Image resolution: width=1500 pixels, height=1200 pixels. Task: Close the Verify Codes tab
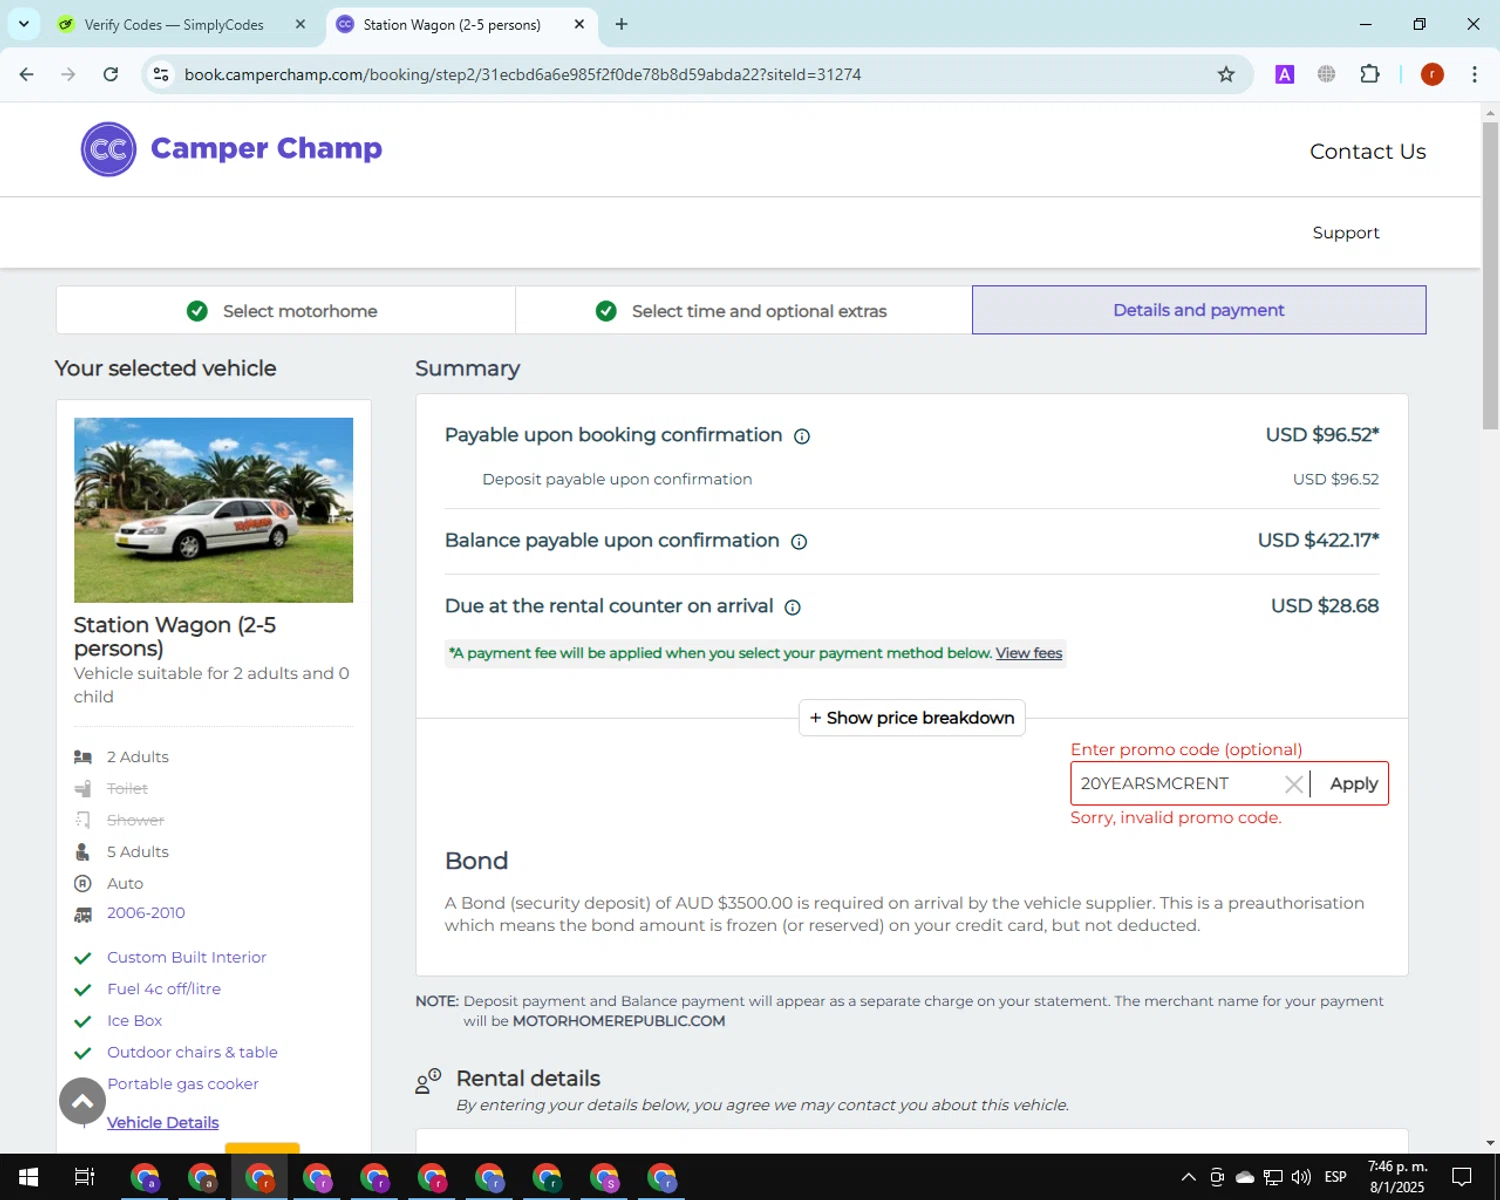pos(300,24)
